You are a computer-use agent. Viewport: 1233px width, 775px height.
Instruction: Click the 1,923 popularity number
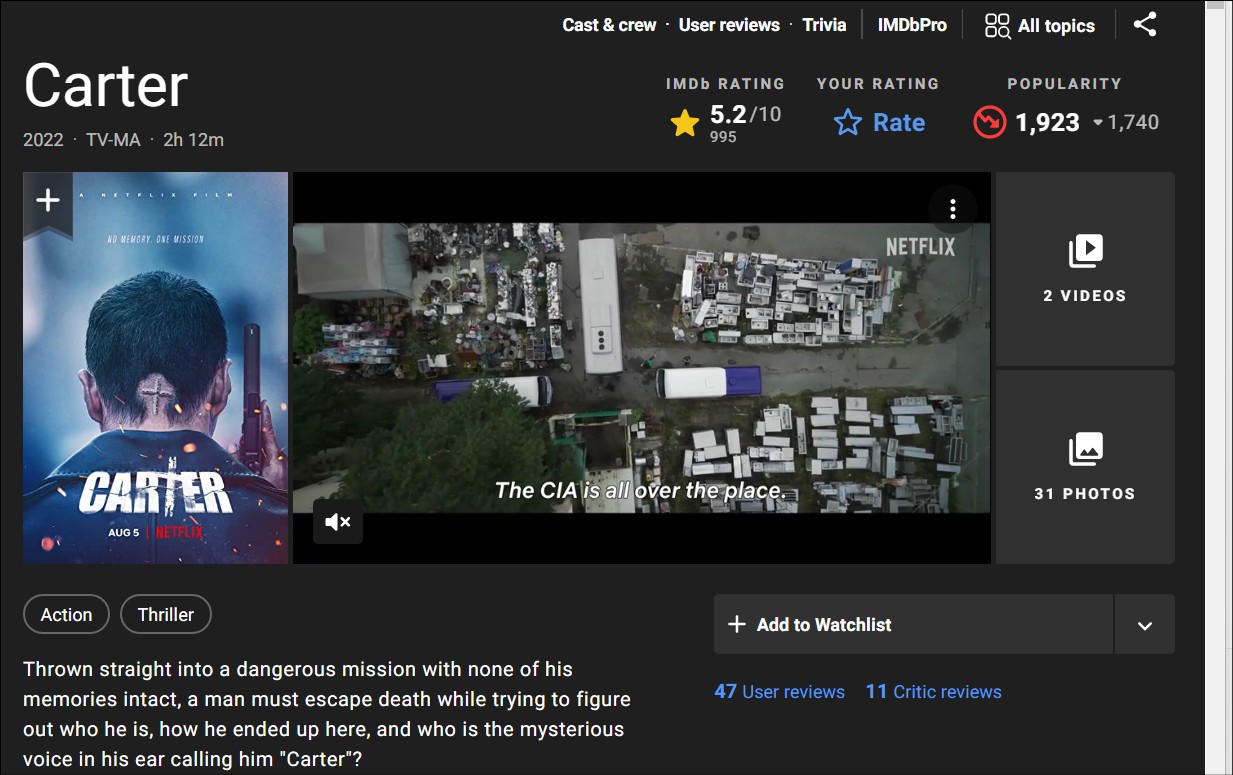point(1047,123)
